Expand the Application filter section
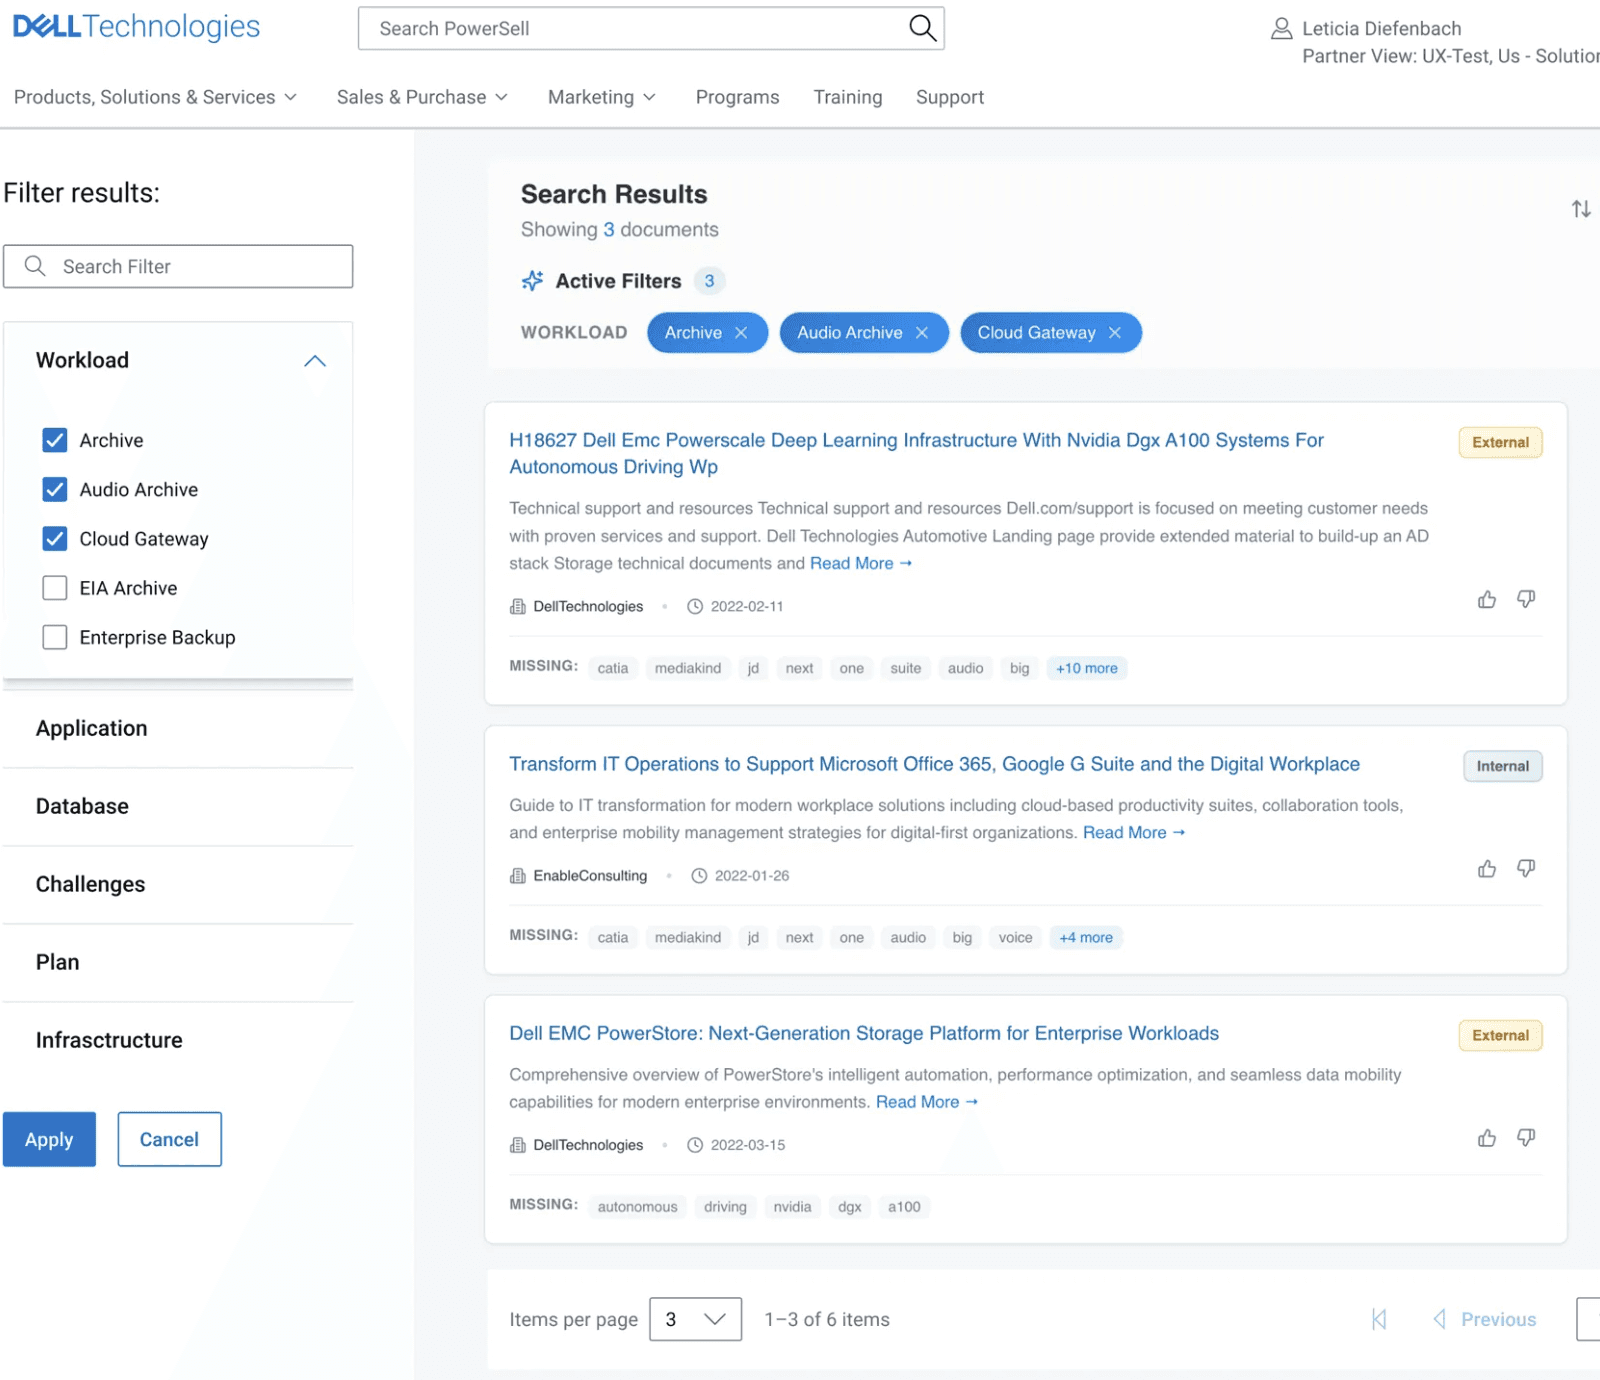 click(178, 728)
